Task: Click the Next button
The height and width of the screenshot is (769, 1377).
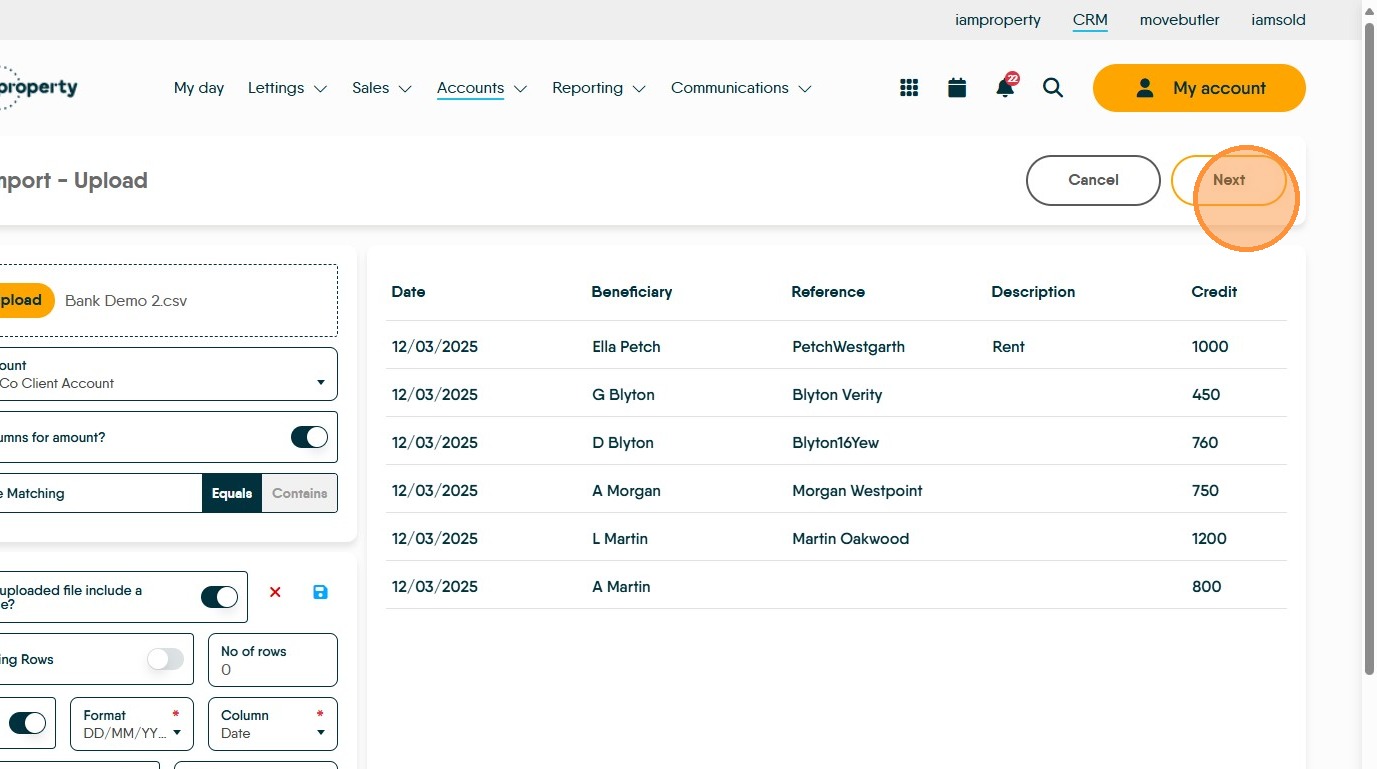Action: coord(1229,180)
